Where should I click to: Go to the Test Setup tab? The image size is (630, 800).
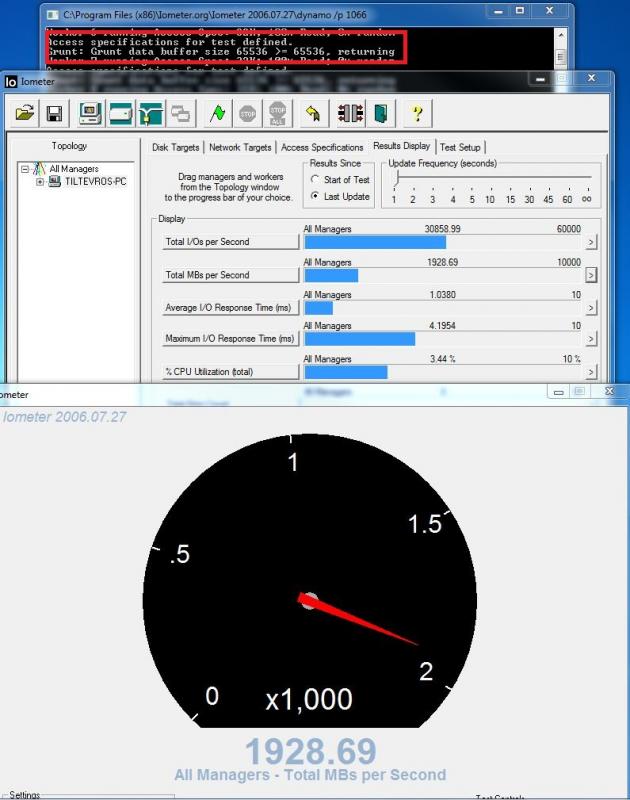coord(460,147)
